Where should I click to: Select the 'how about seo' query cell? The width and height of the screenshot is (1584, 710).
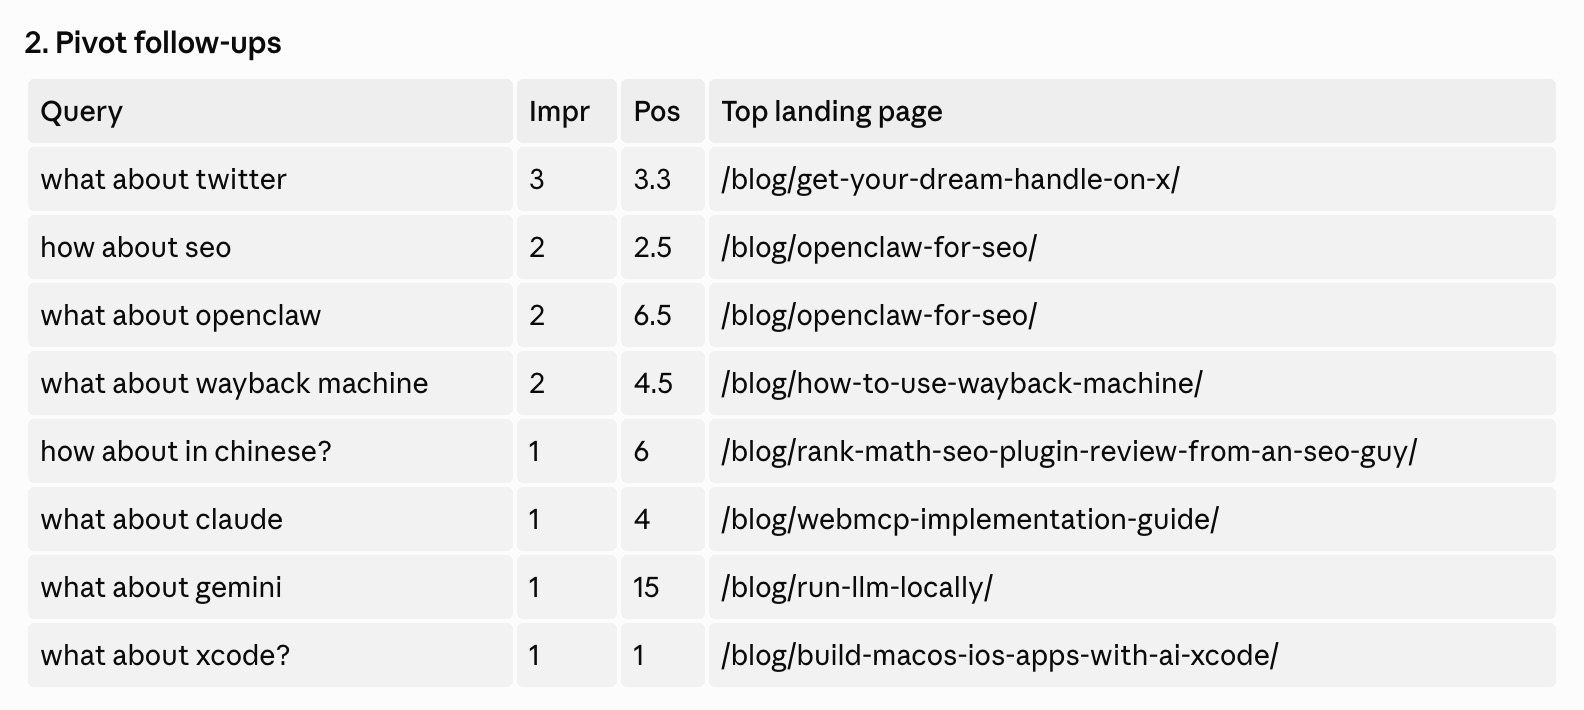click(270, 247)
